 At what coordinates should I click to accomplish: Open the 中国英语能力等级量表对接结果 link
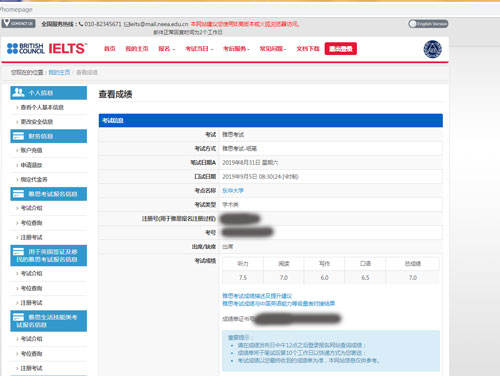coord(278,303)
